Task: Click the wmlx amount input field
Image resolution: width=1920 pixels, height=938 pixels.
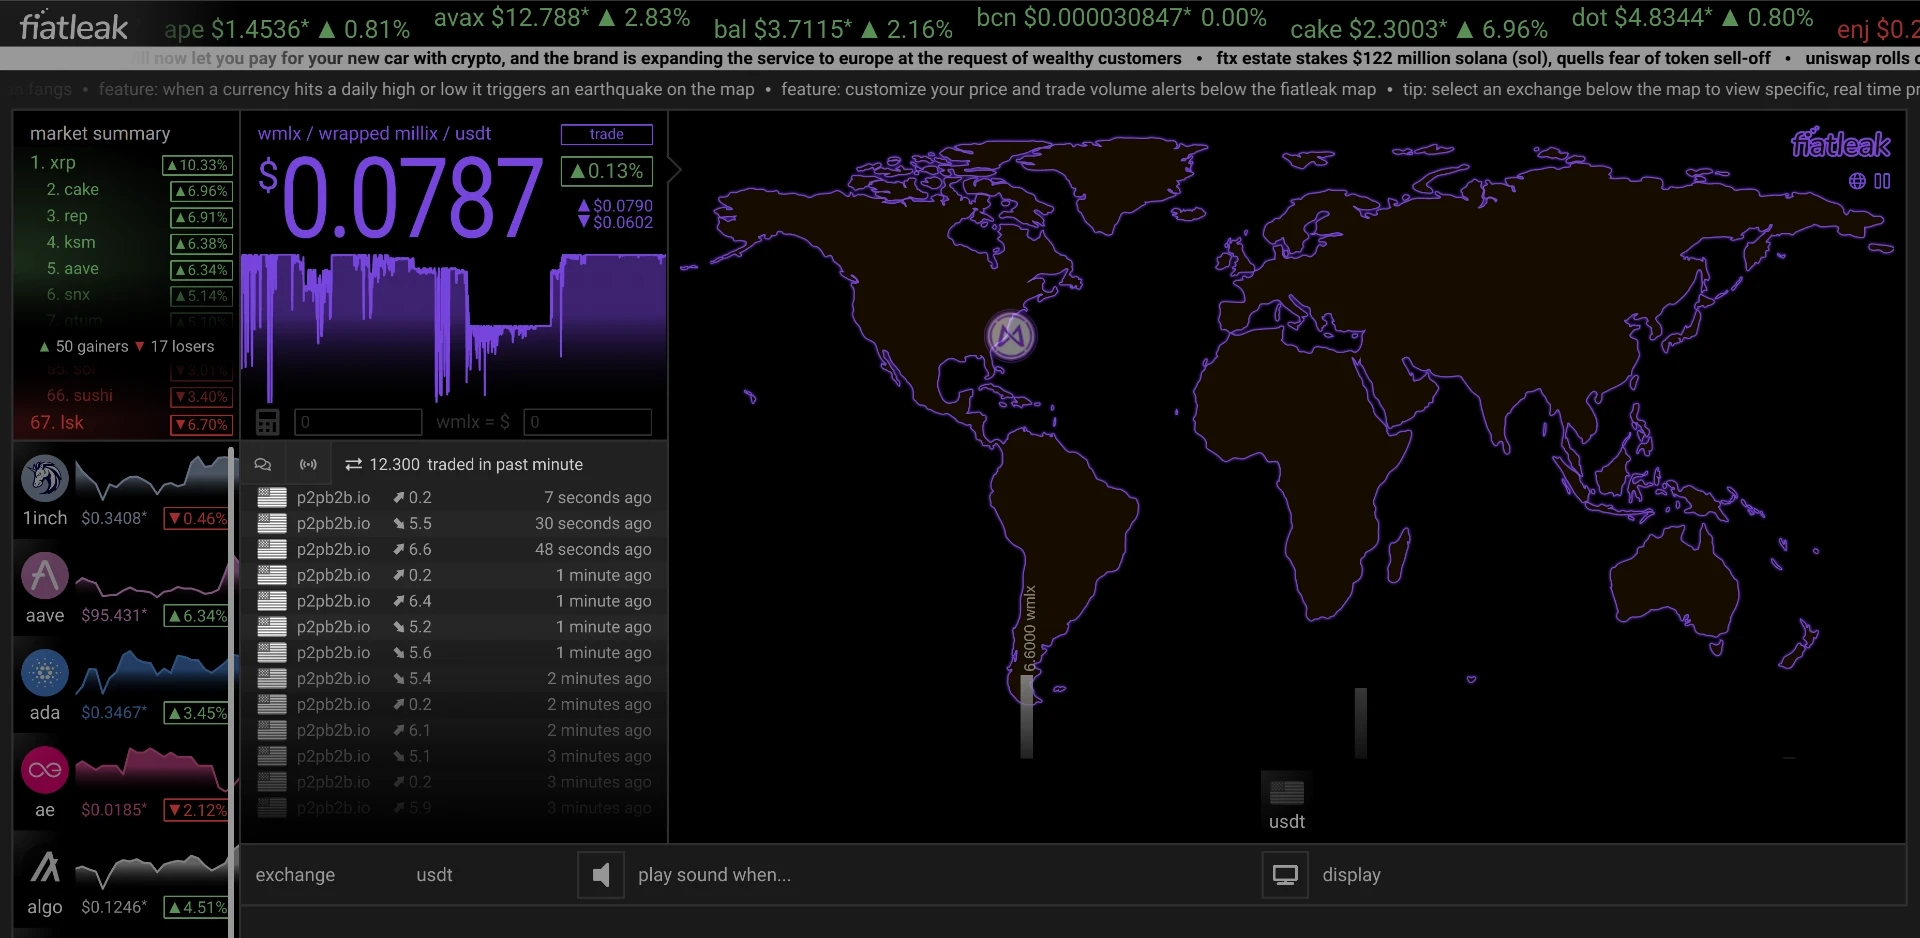Action: 358,422
